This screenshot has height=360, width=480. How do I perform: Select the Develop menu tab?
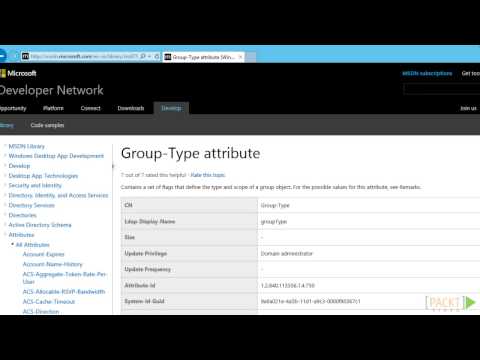171,108
